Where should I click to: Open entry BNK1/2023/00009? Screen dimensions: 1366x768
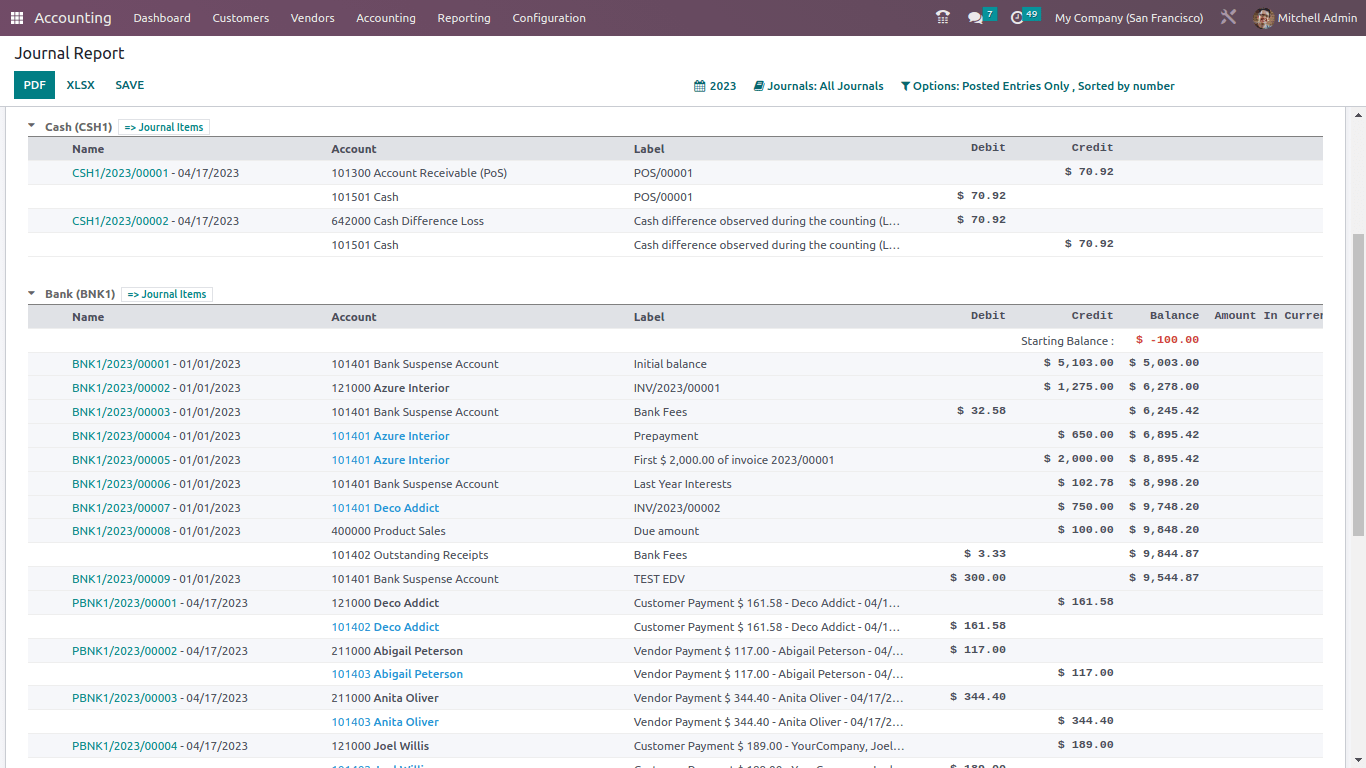(121, 579)
